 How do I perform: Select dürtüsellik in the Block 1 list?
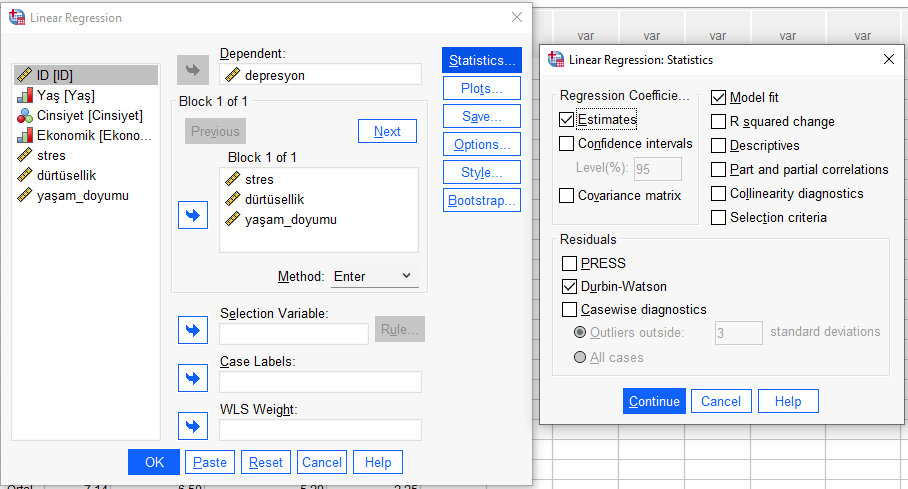274,199
